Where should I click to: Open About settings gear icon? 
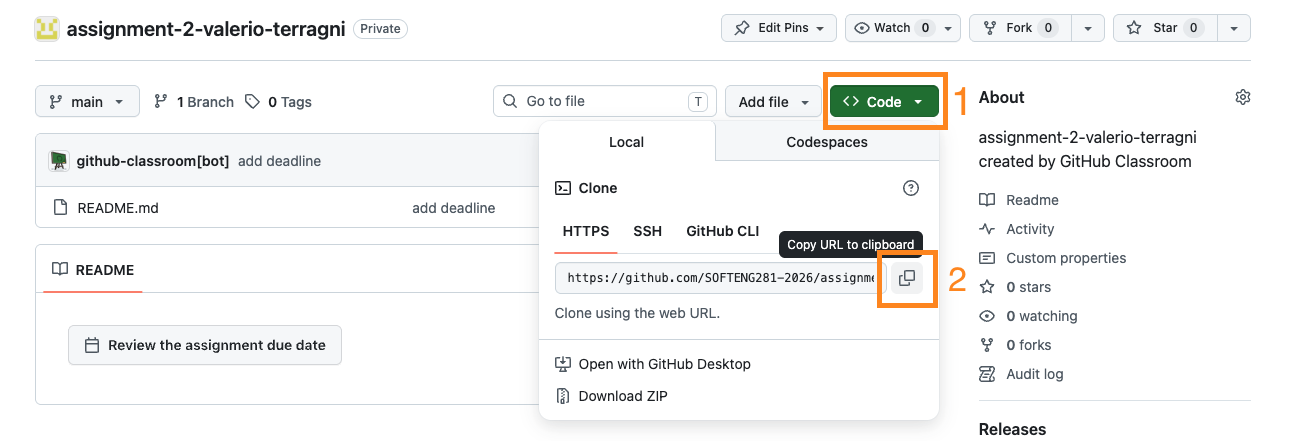(1243, 97)
